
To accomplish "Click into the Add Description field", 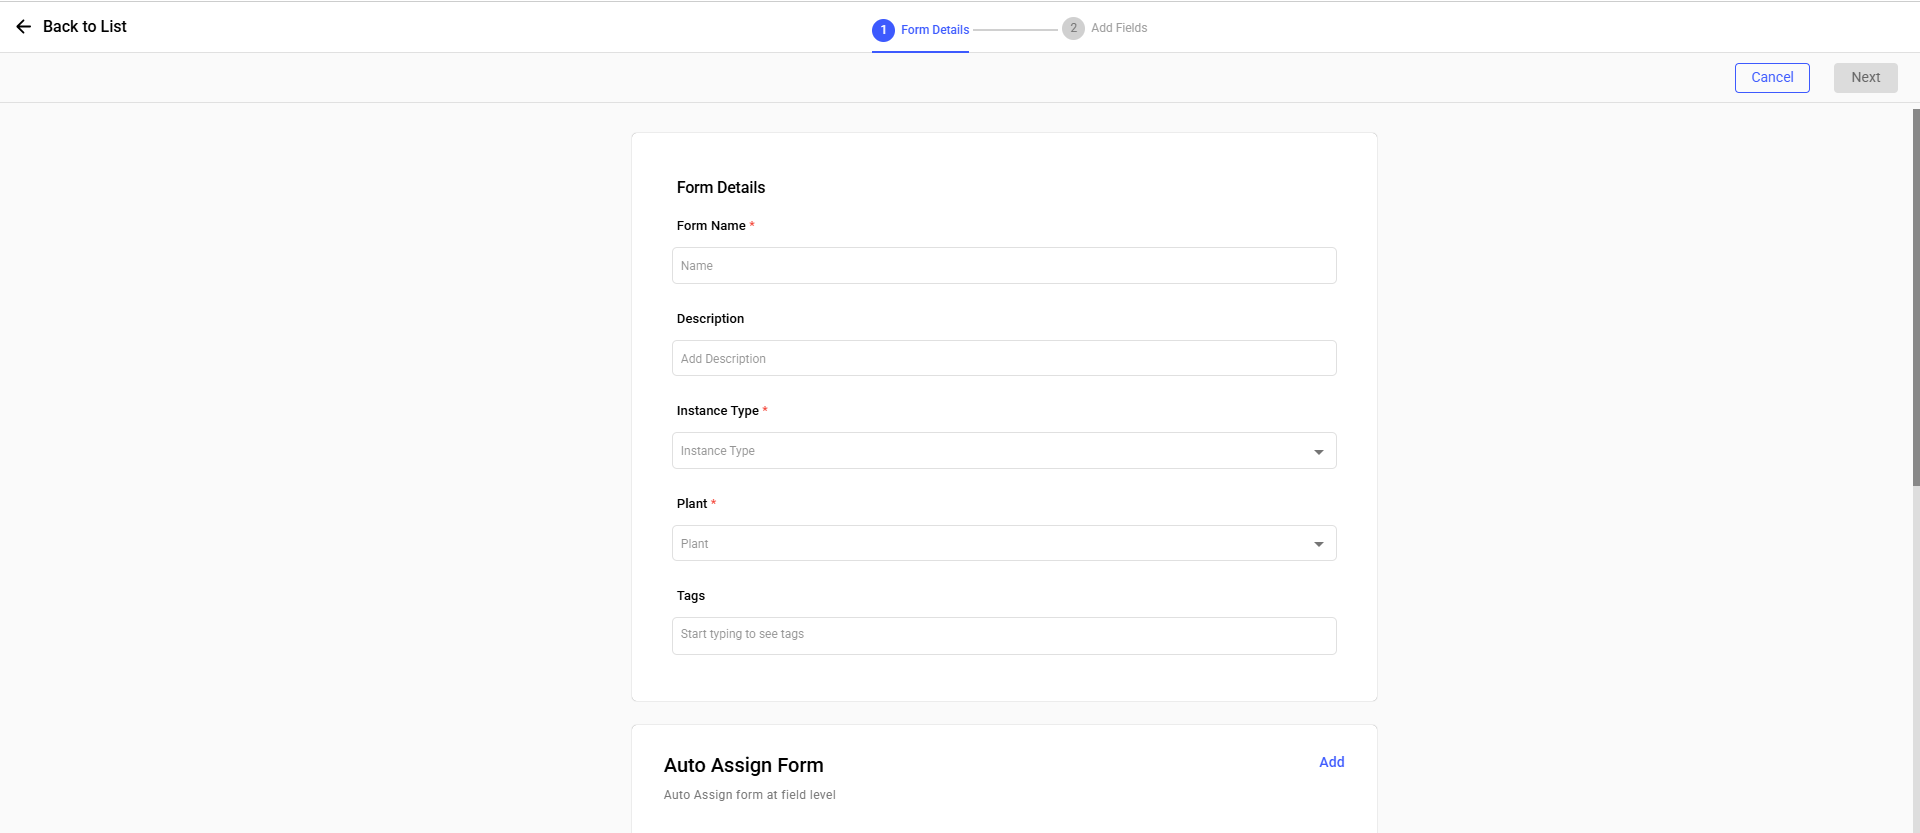I will coord(1003,358).
